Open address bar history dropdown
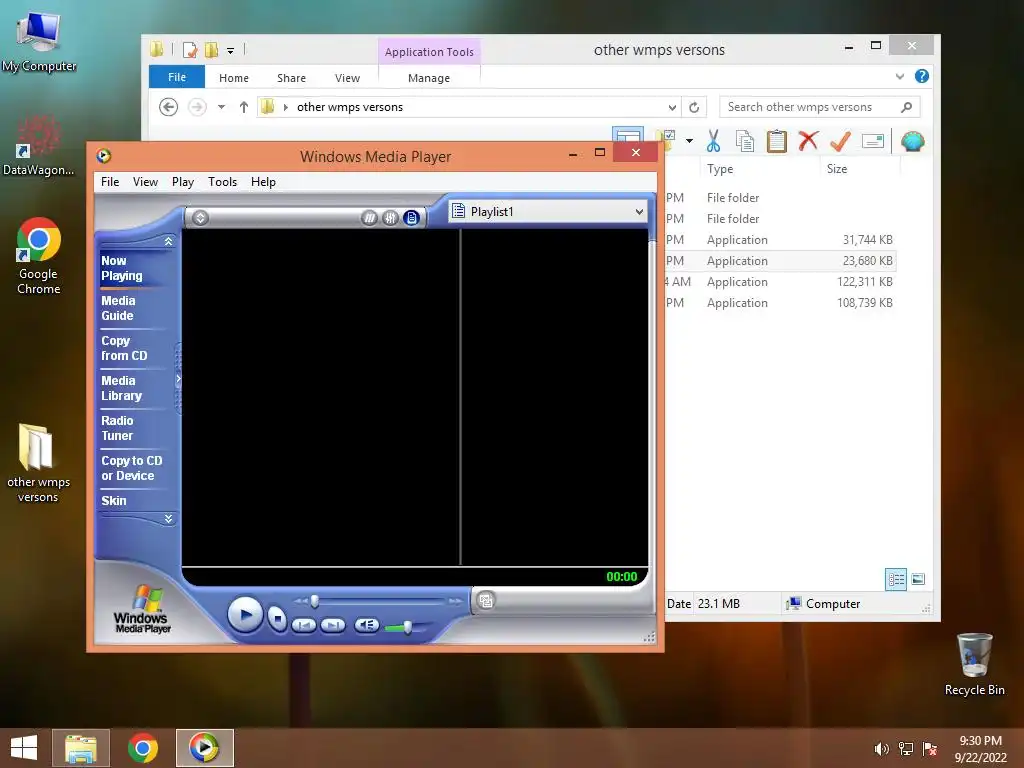The height and width of the screenshot is (768, 1024). pyautogui.click(x=672, y=107)
